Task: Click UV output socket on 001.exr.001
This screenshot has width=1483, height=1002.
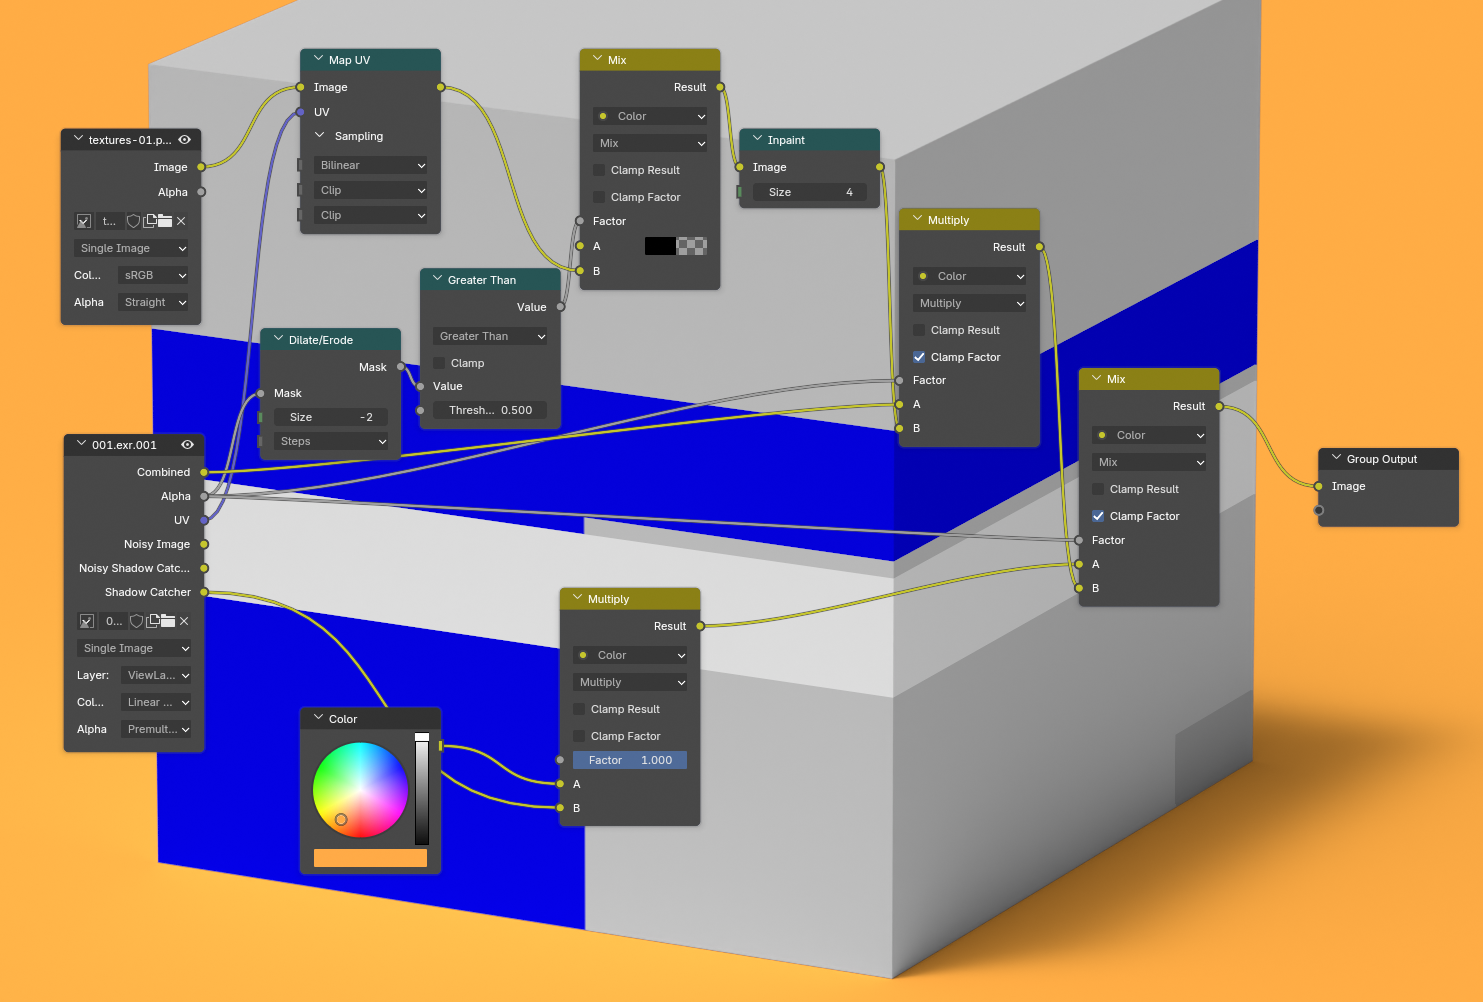Action: tap(204, 520)
